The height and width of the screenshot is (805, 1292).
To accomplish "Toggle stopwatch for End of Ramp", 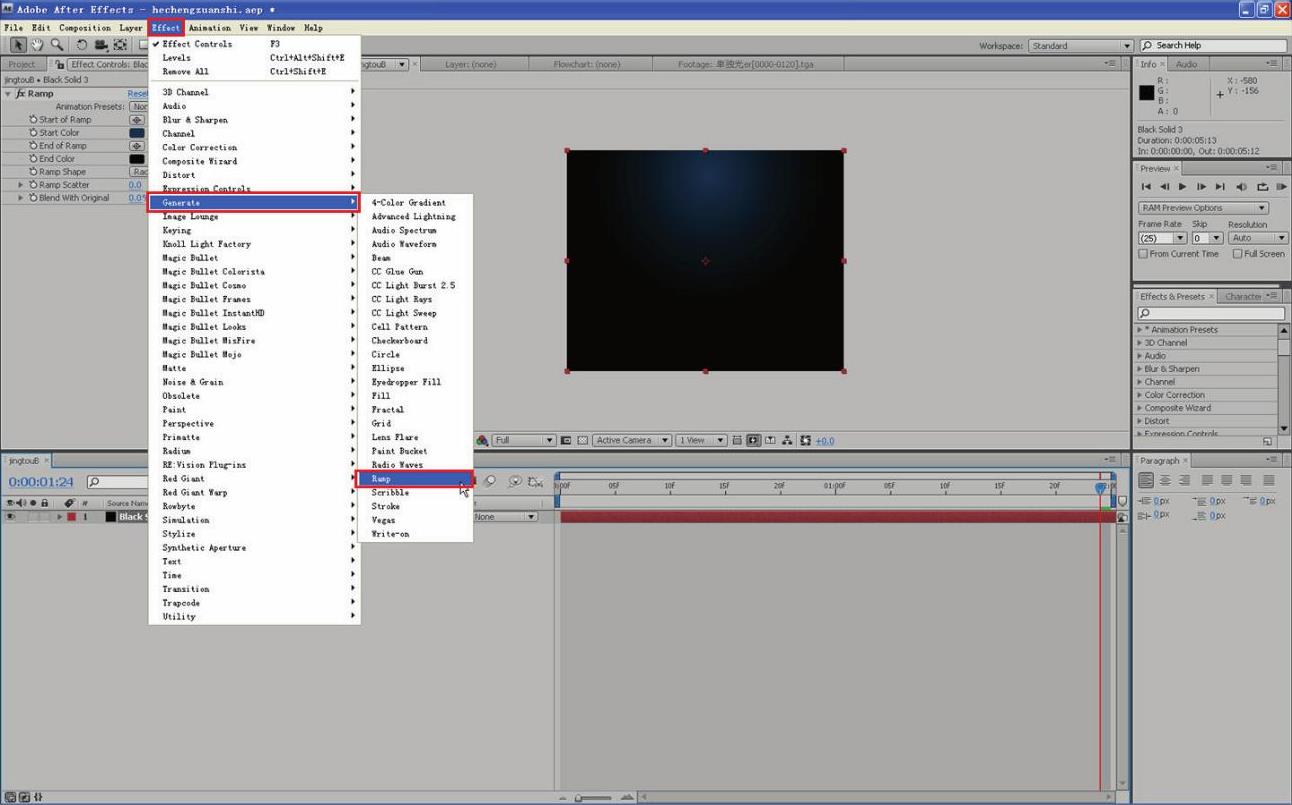I will pyautogui.click(x=33, y=146).
